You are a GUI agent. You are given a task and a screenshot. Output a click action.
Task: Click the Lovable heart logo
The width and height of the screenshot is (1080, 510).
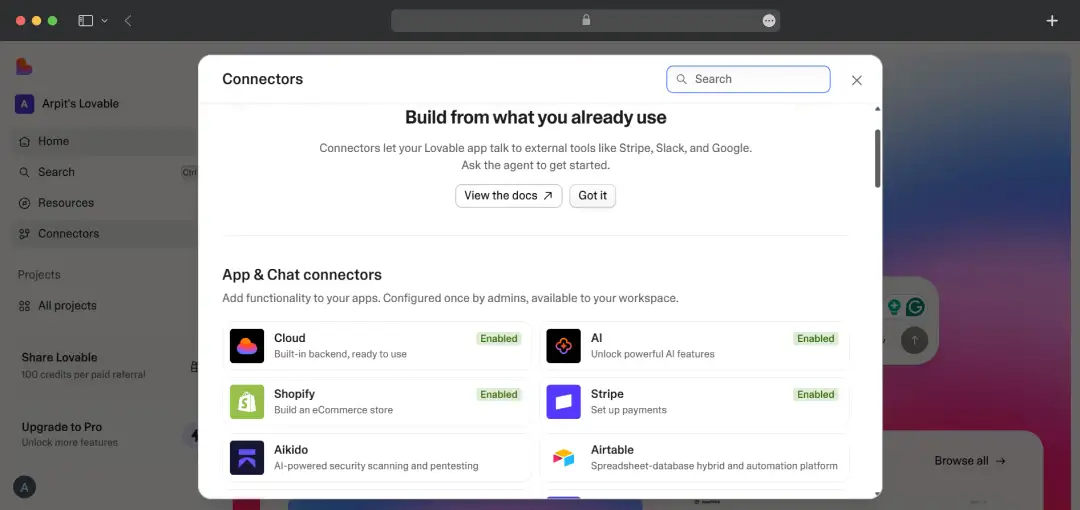[24, 67]
